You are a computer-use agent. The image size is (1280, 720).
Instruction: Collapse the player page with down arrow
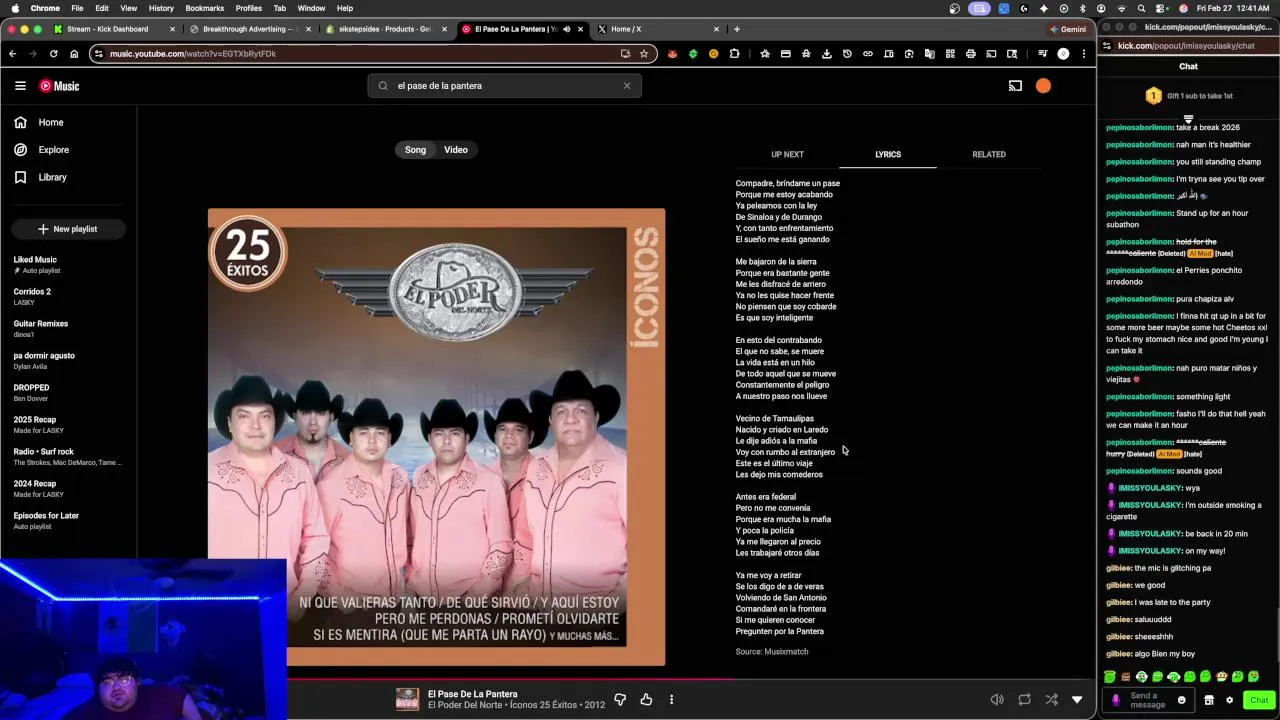tap(1077, 700)
